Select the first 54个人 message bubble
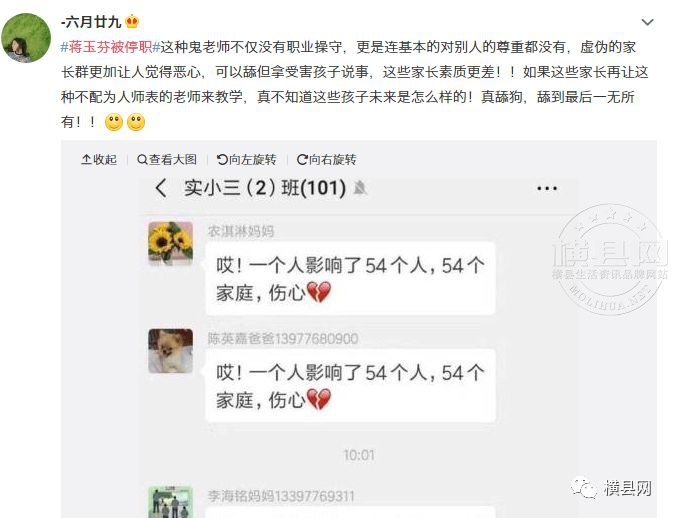Image resolution: width=673 pixels, height=518 pixels. [x=350, y=279]
